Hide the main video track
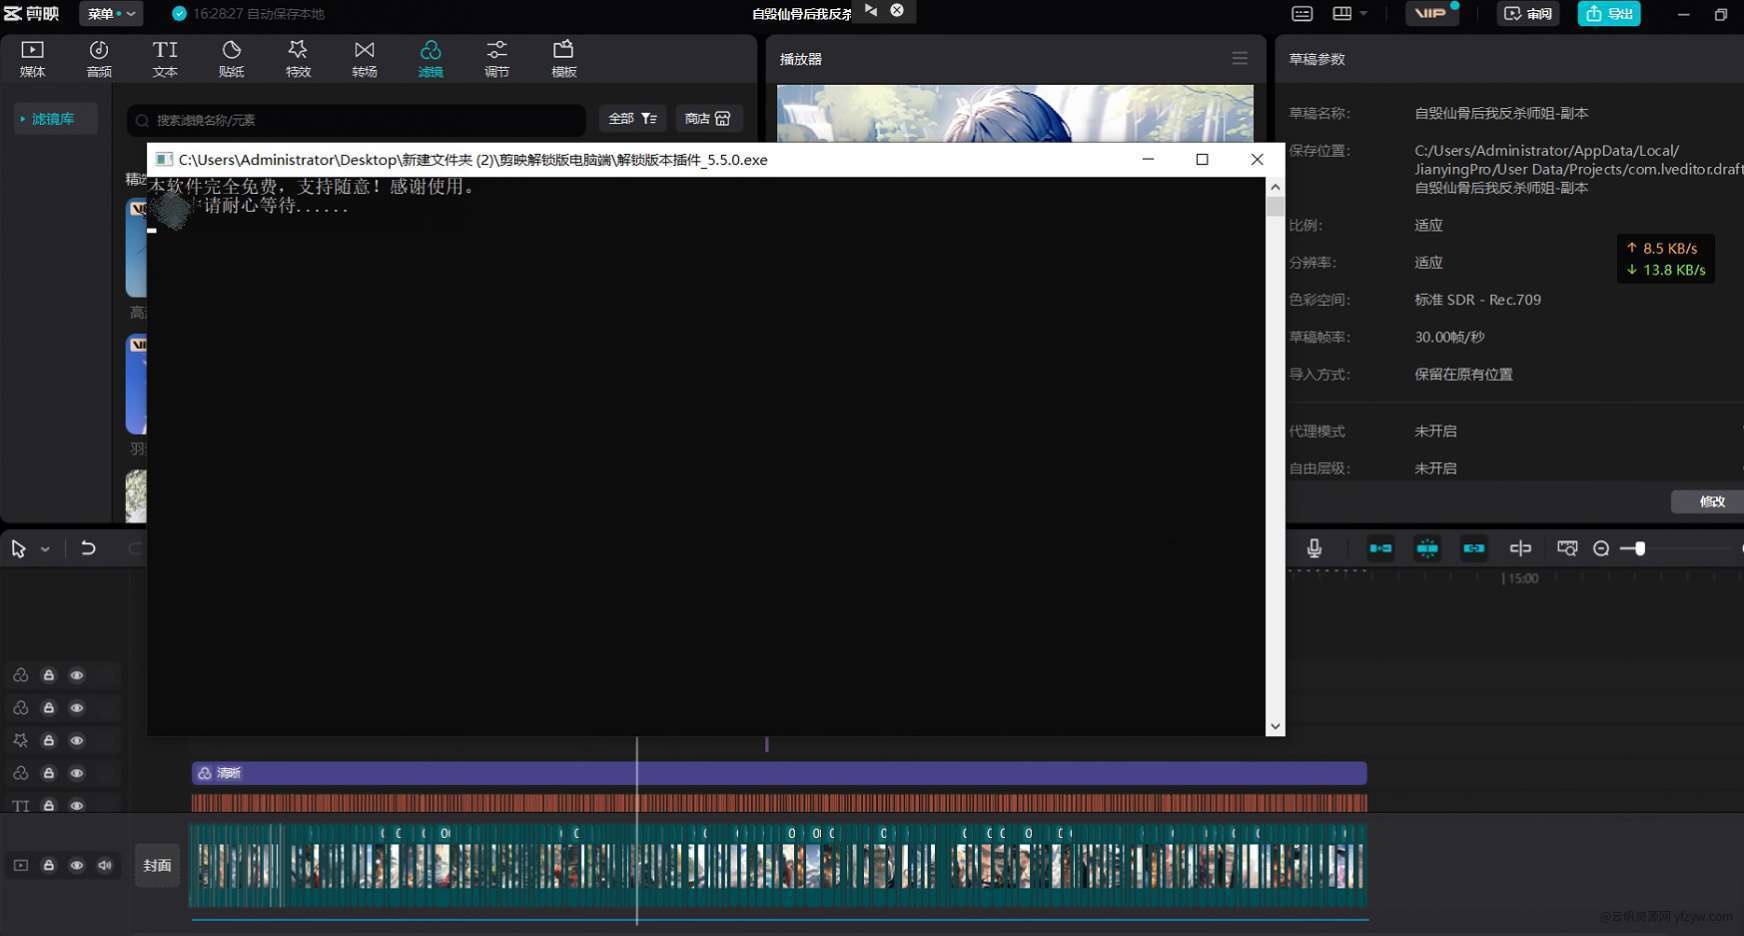 click(77, 865)
